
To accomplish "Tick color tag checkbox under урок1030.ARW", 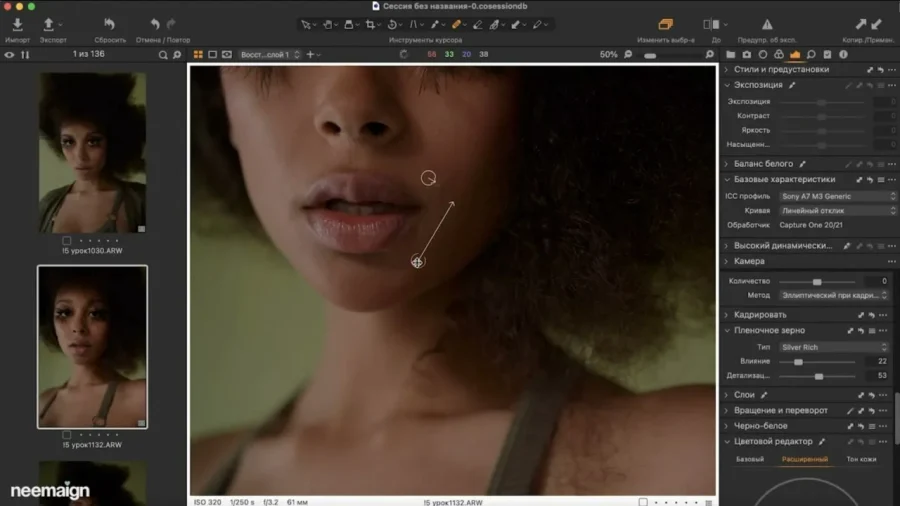I will (67, 240).
